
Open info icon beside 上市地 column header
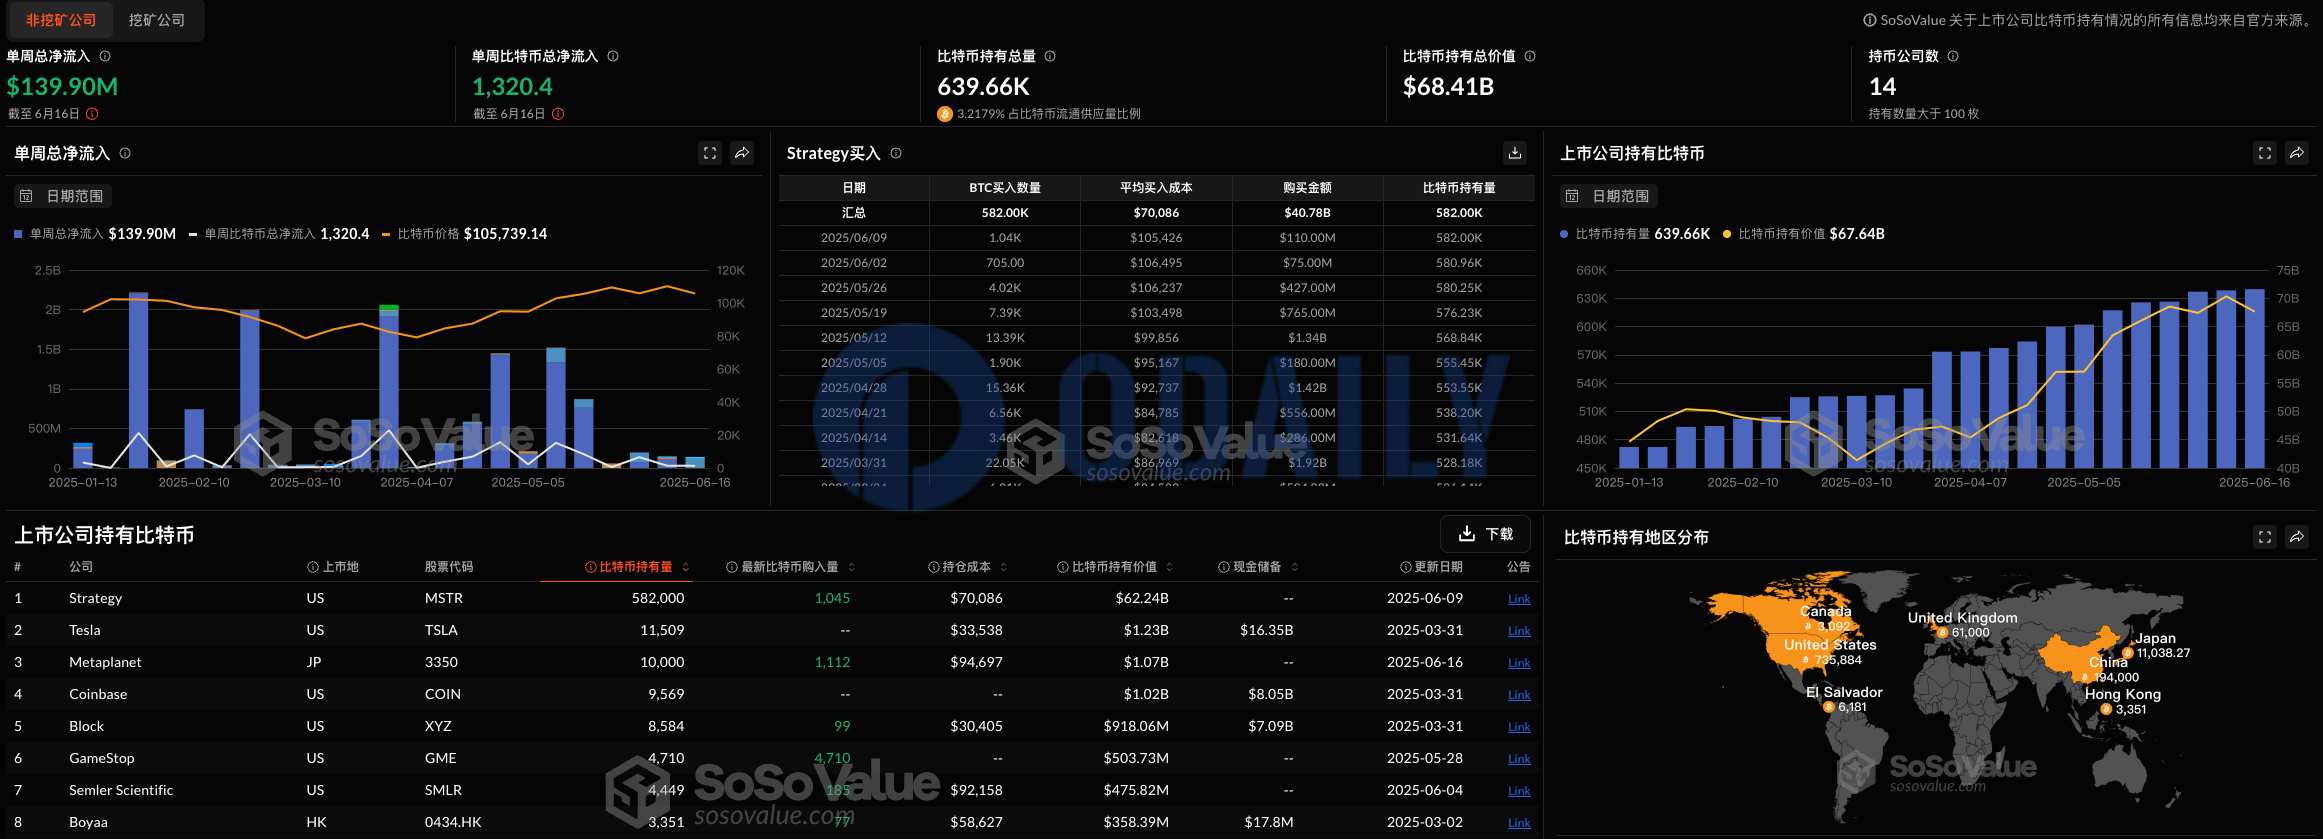coord(313,567)
